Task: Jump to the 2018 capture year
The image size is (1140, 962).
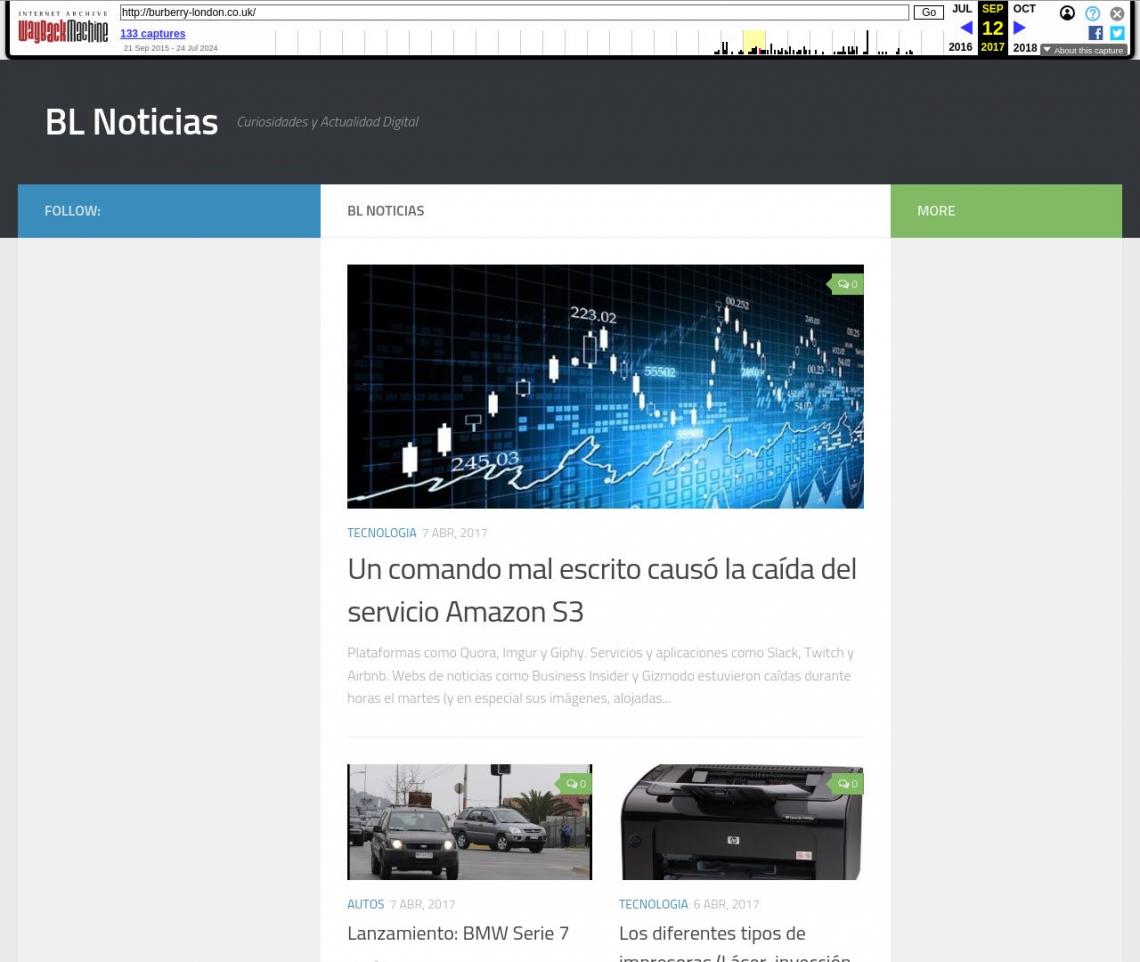Action: [x=1025, y=47]
